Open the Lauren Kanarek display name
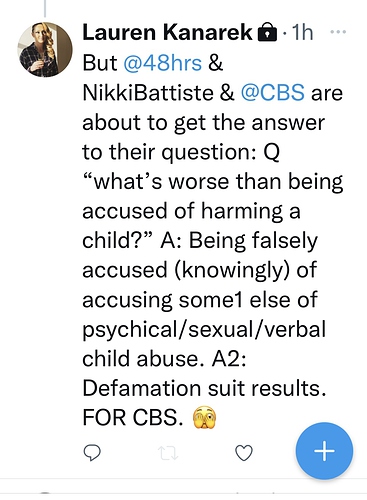 click(167, 32)
